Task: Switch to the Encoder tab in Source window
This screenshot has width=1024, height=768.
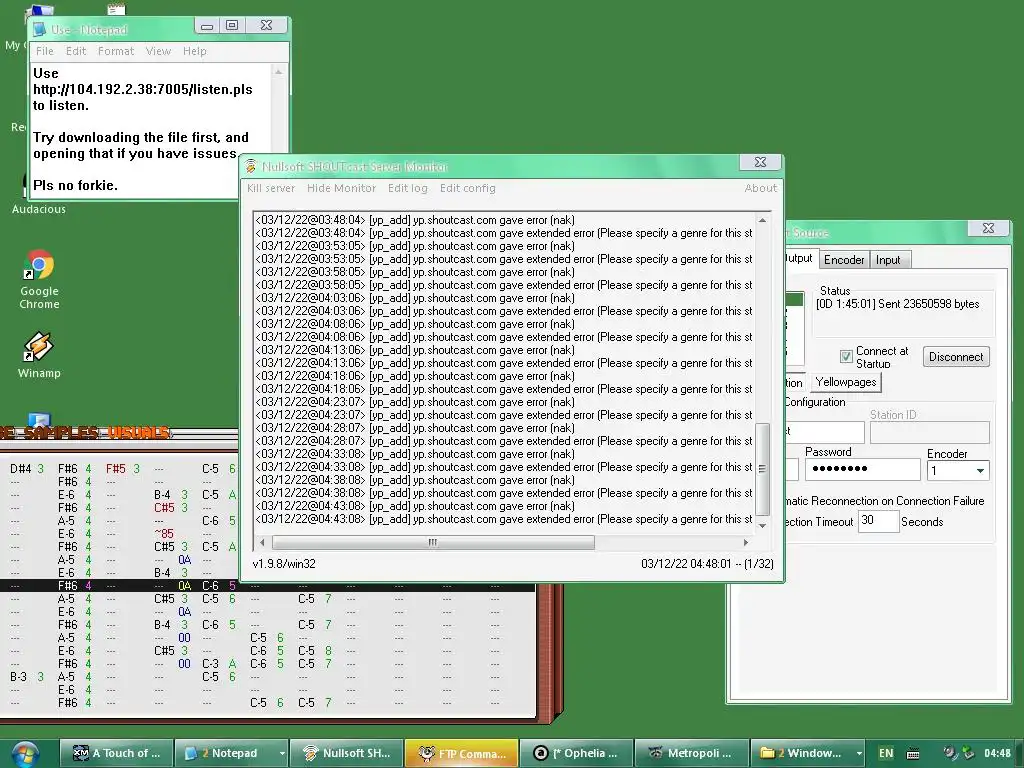Action: pos(844,260)
